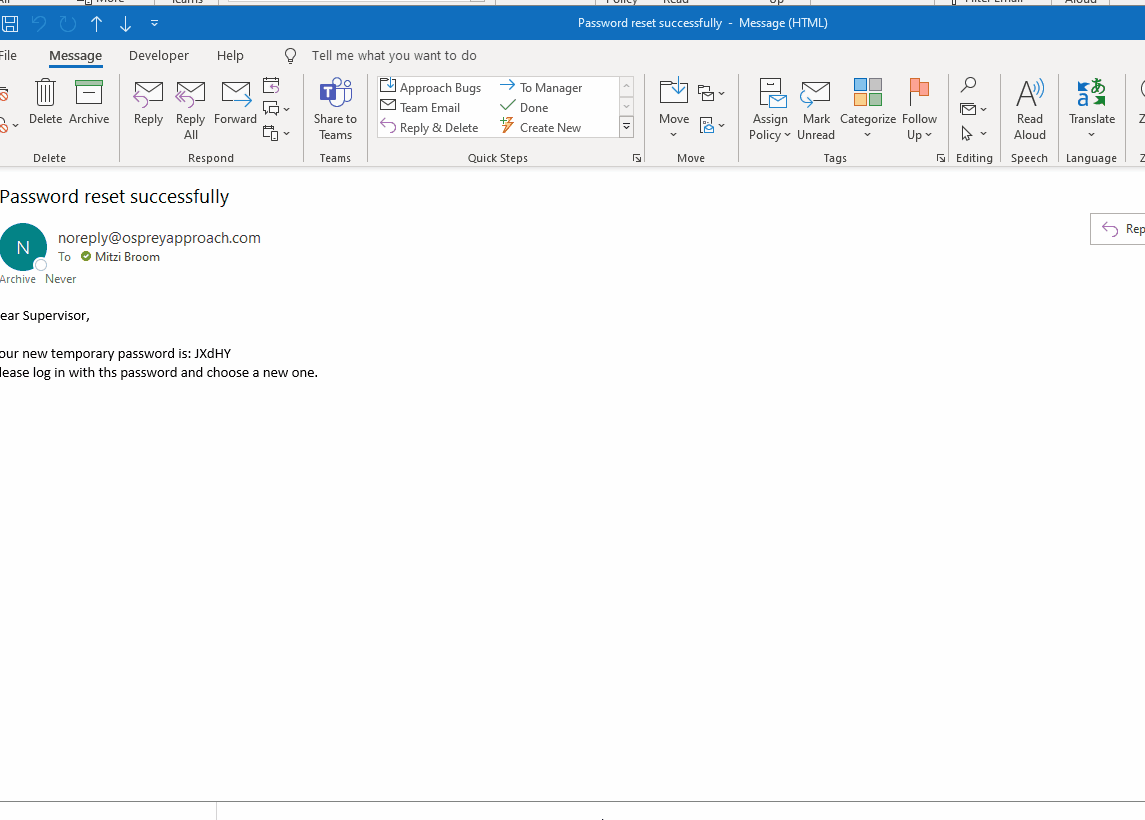1145x820 pixels.
Task: Click the 'Never' retention policy text
Action: (x=61, y=279)
